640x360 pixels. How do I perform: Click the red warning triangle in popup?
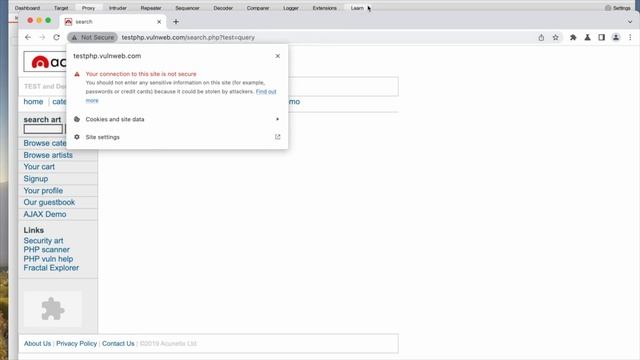coord(77,74)
